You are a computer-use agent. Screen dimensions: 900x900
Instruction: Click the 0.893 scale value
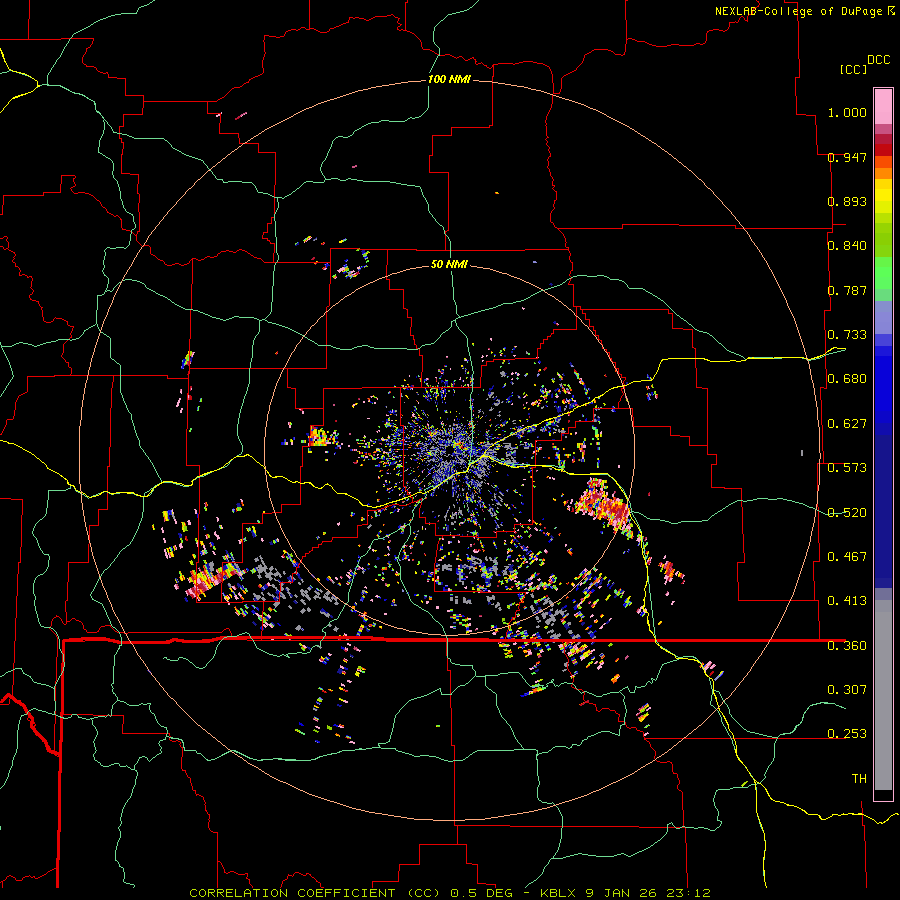(x=847, y=201)
